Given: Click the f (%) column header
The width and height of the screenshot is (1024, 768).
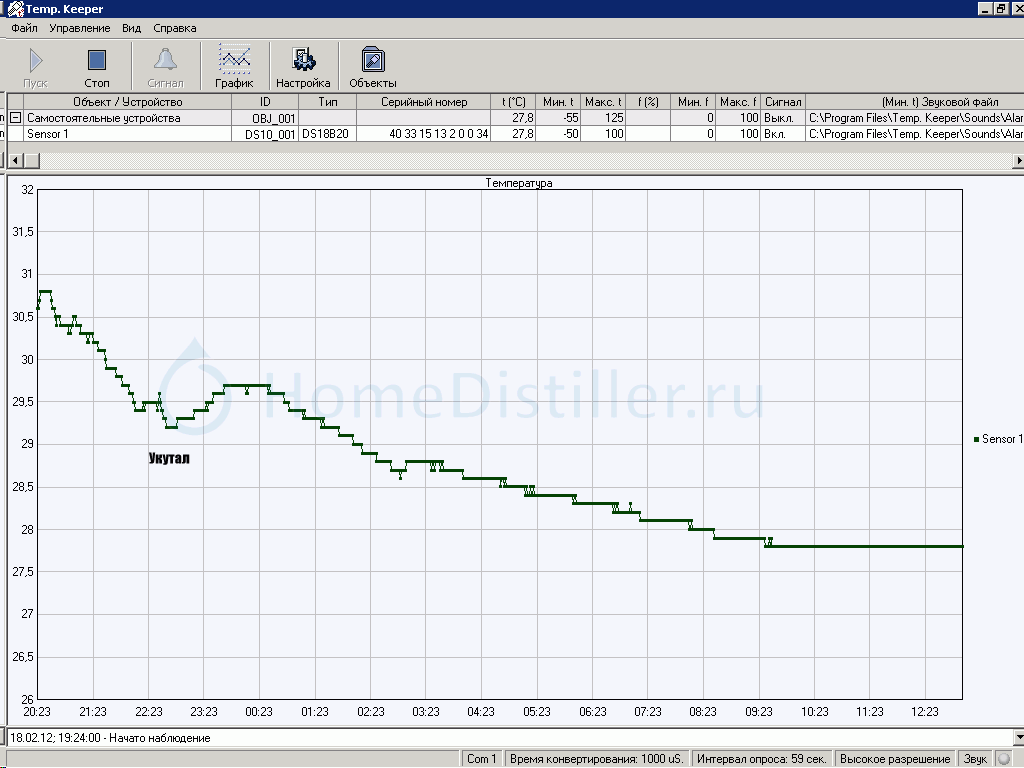Looking at the screenshot, I should coord(648,102).
